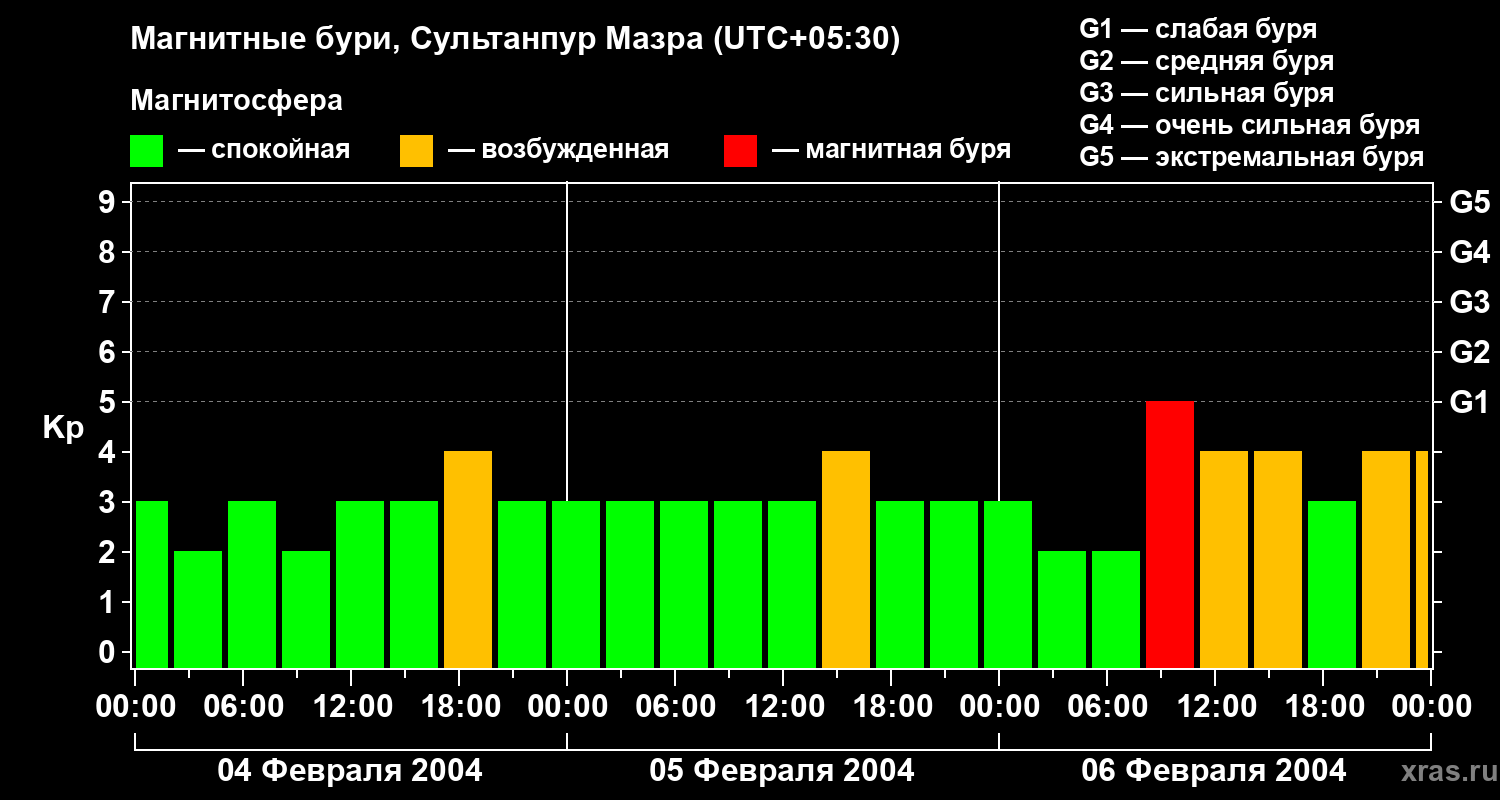
Task: Select the orange Kp 4 bar on 05 Февраля
Action: click(x=846, y=559)
